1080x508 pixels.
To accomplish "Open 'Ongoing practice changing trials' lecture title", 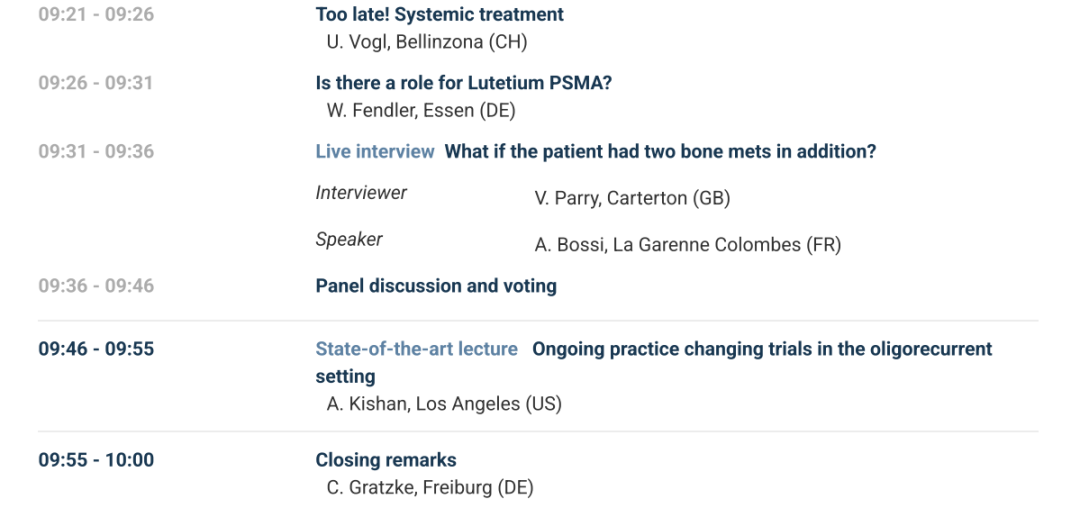I will click(762, 349).
